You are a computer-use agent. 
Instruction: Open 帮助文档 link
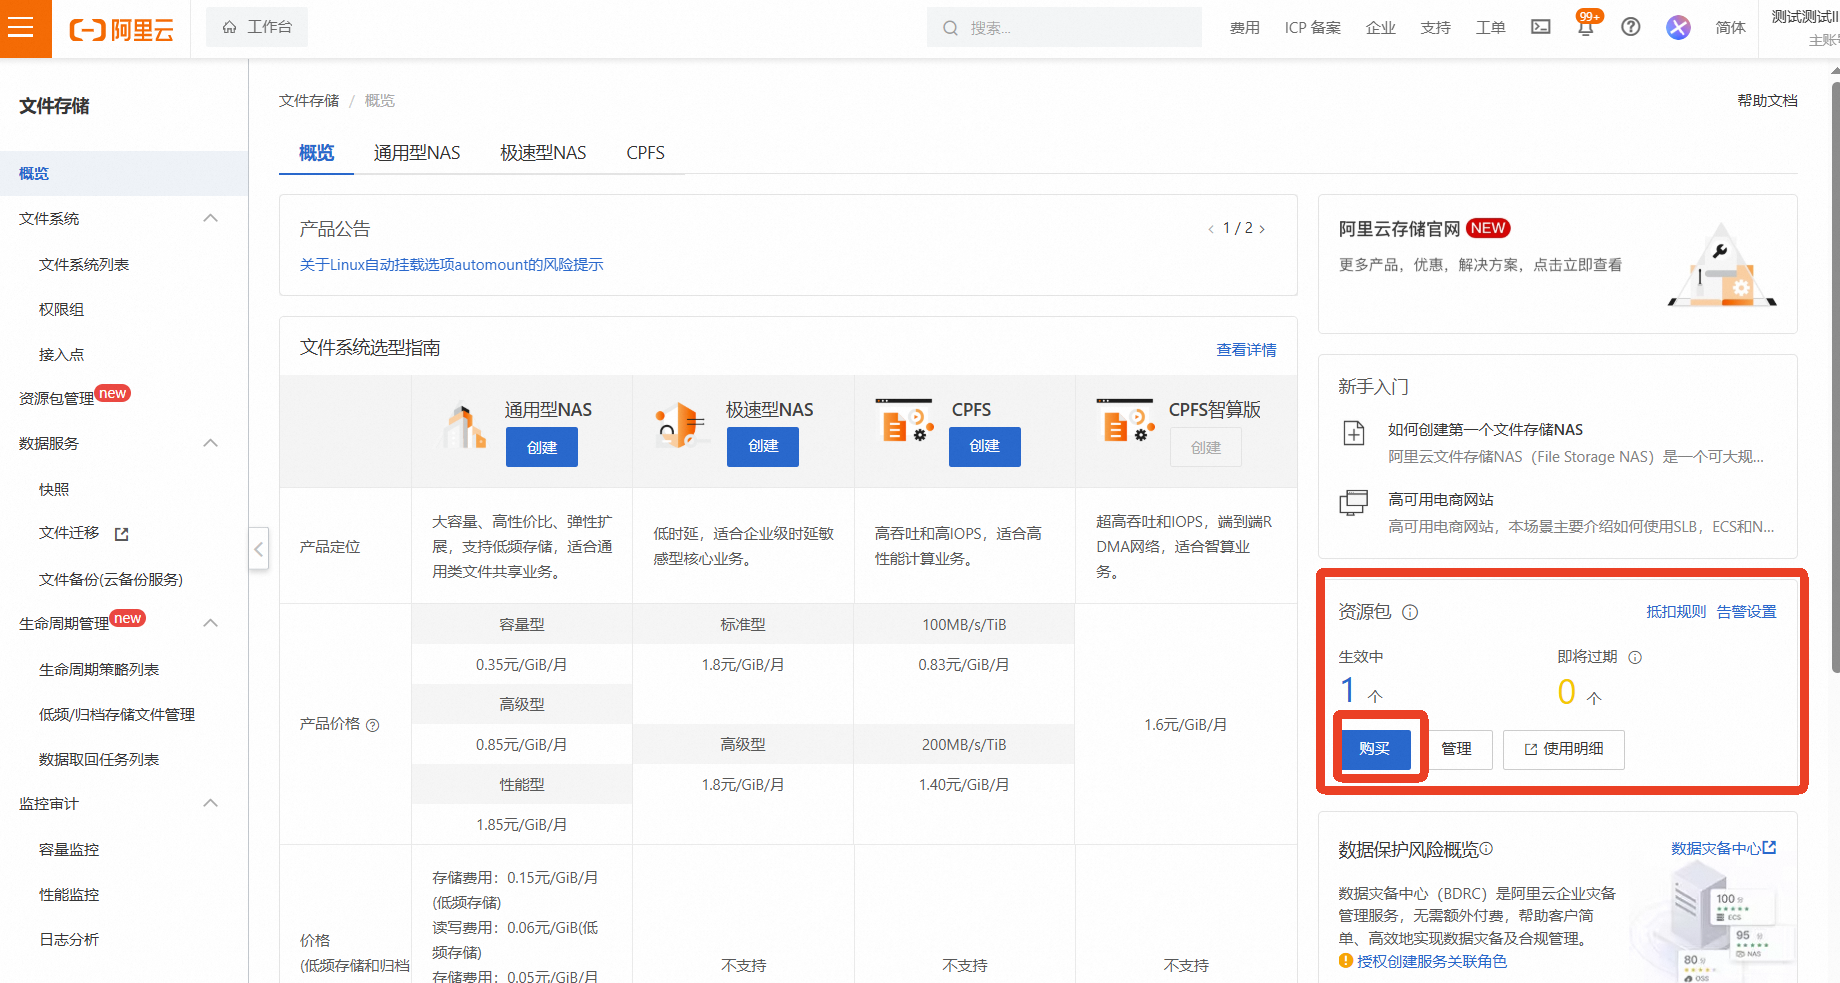(1767, 101)
